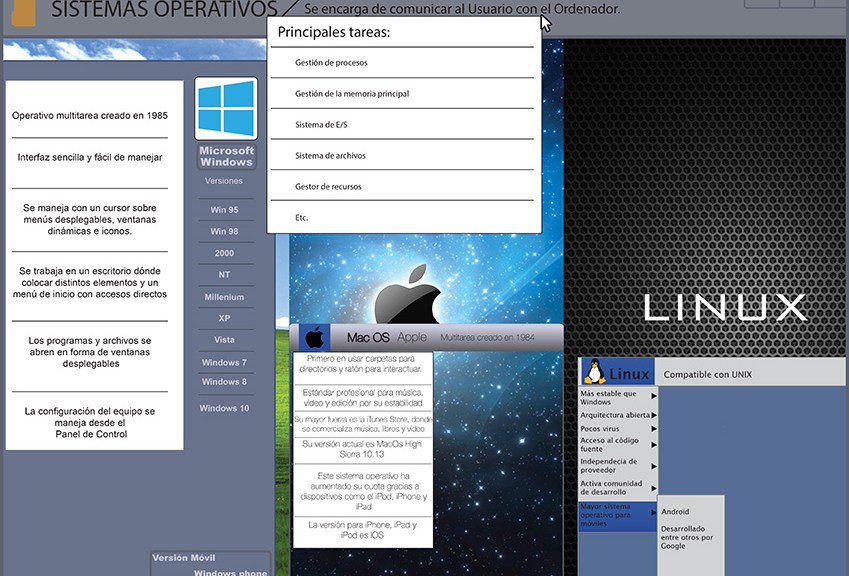This screenshot has width=849, height=576.
Task: Click the Millenium version button
Action: 224,297
